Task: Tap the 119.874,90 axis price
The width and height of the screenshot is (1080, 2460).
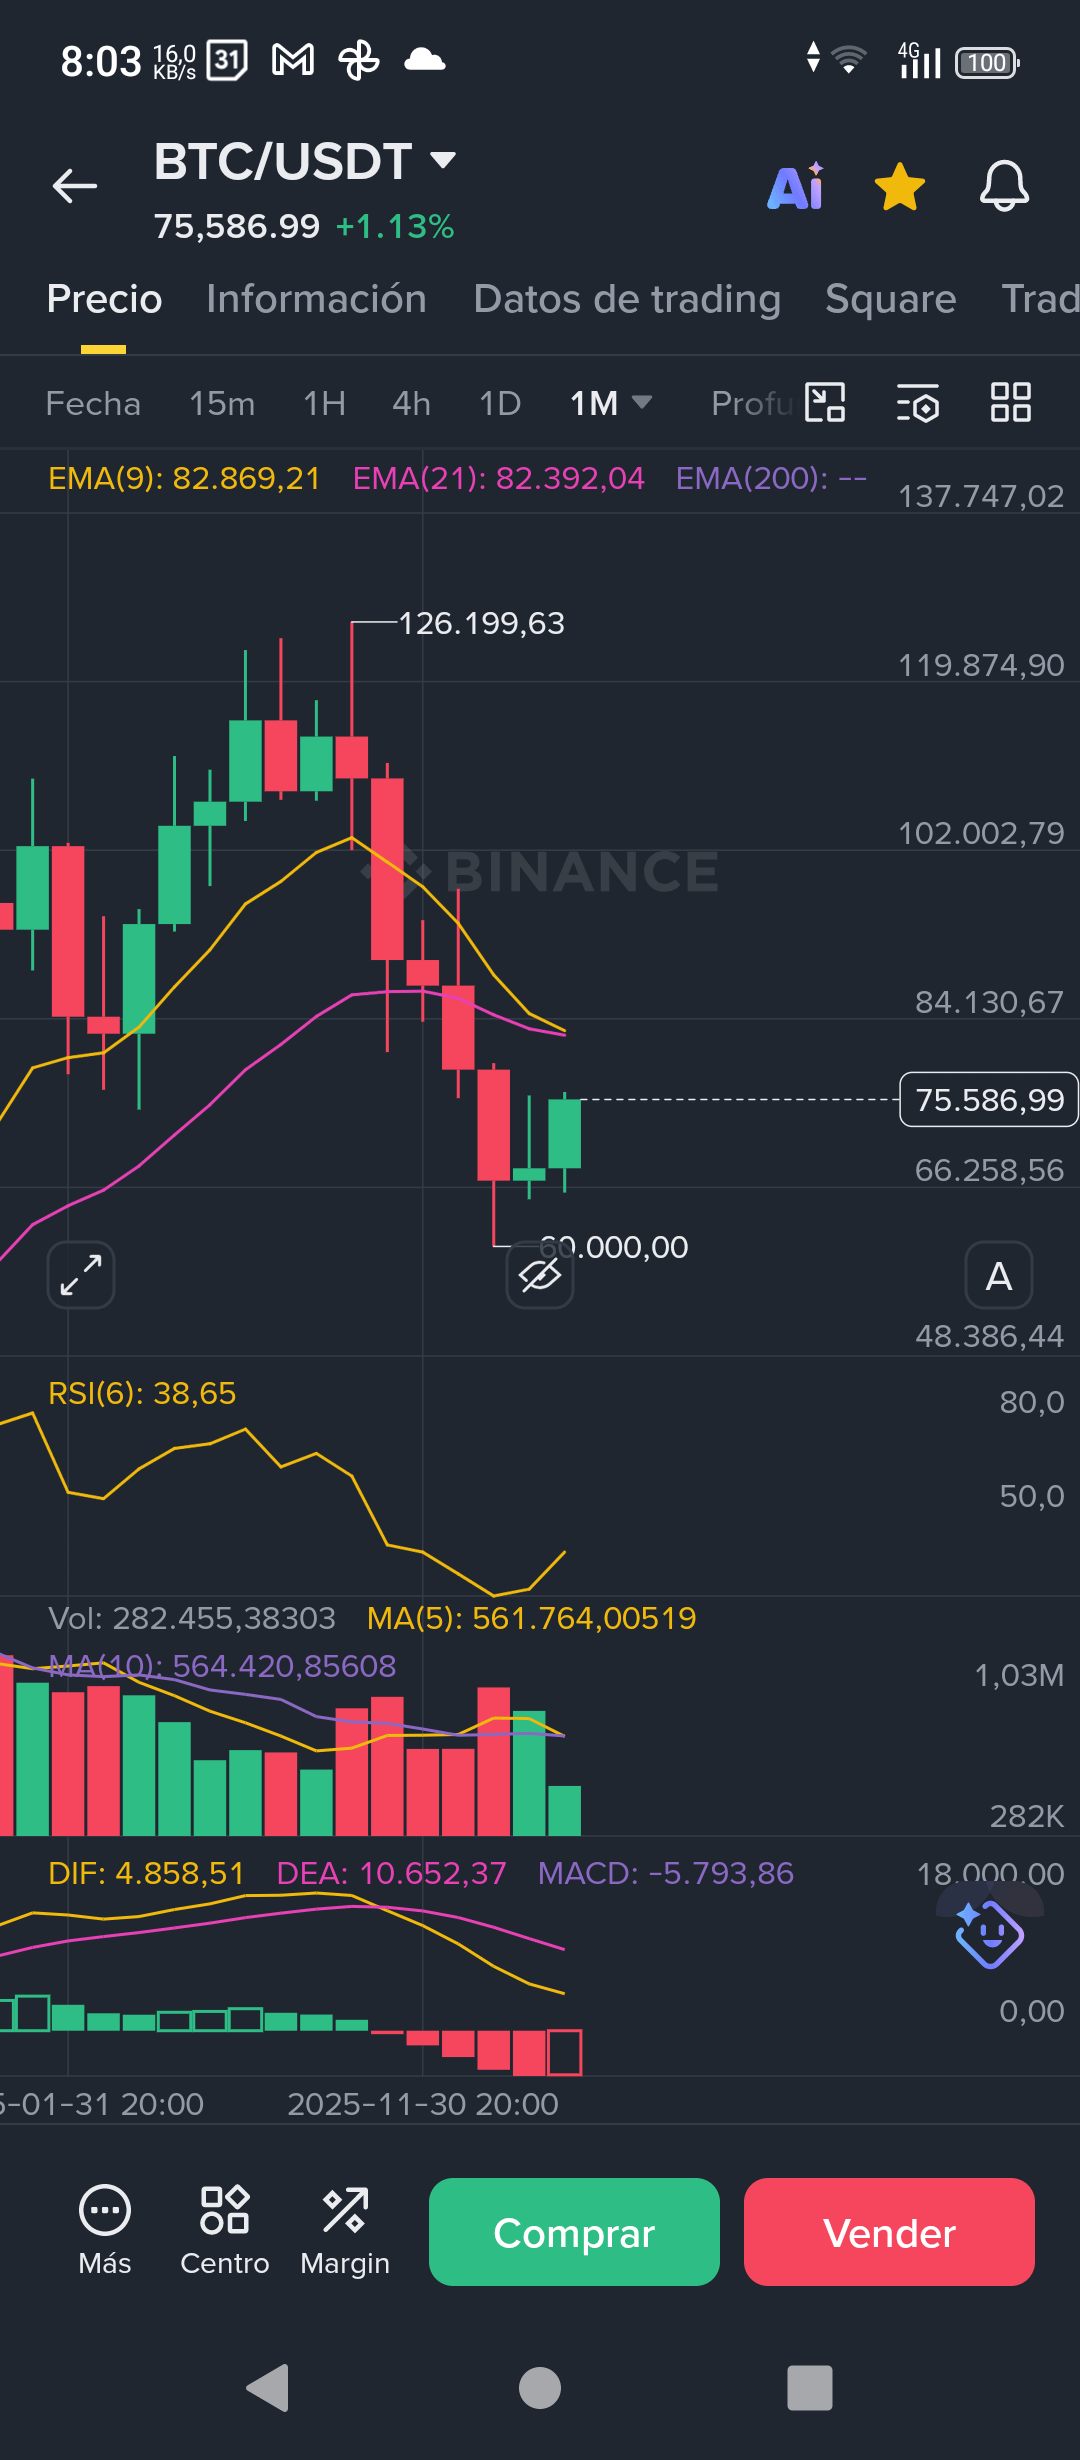Action: [981, 665]
